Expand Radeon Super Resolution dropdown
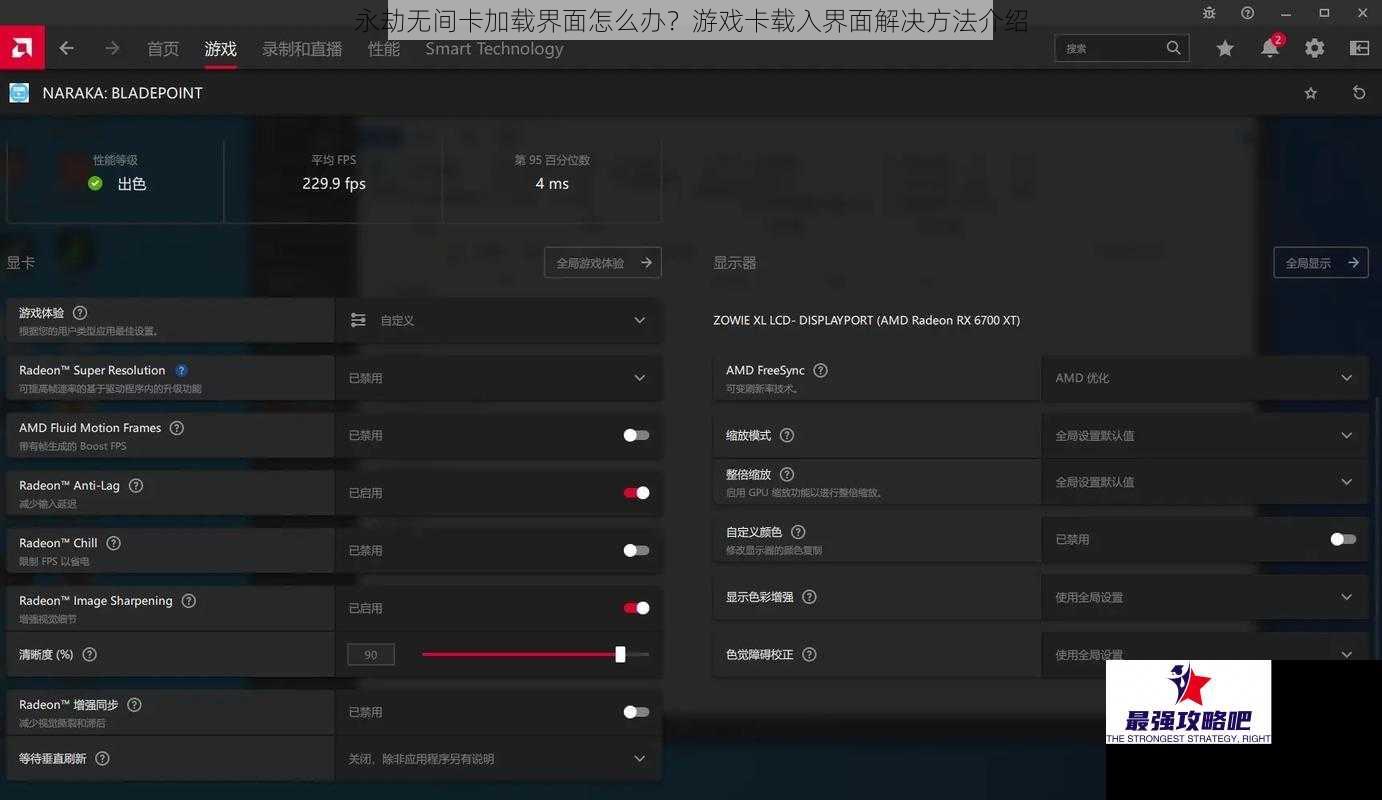1382x800 pixels. pyautogui.click(x=498, y=378)
